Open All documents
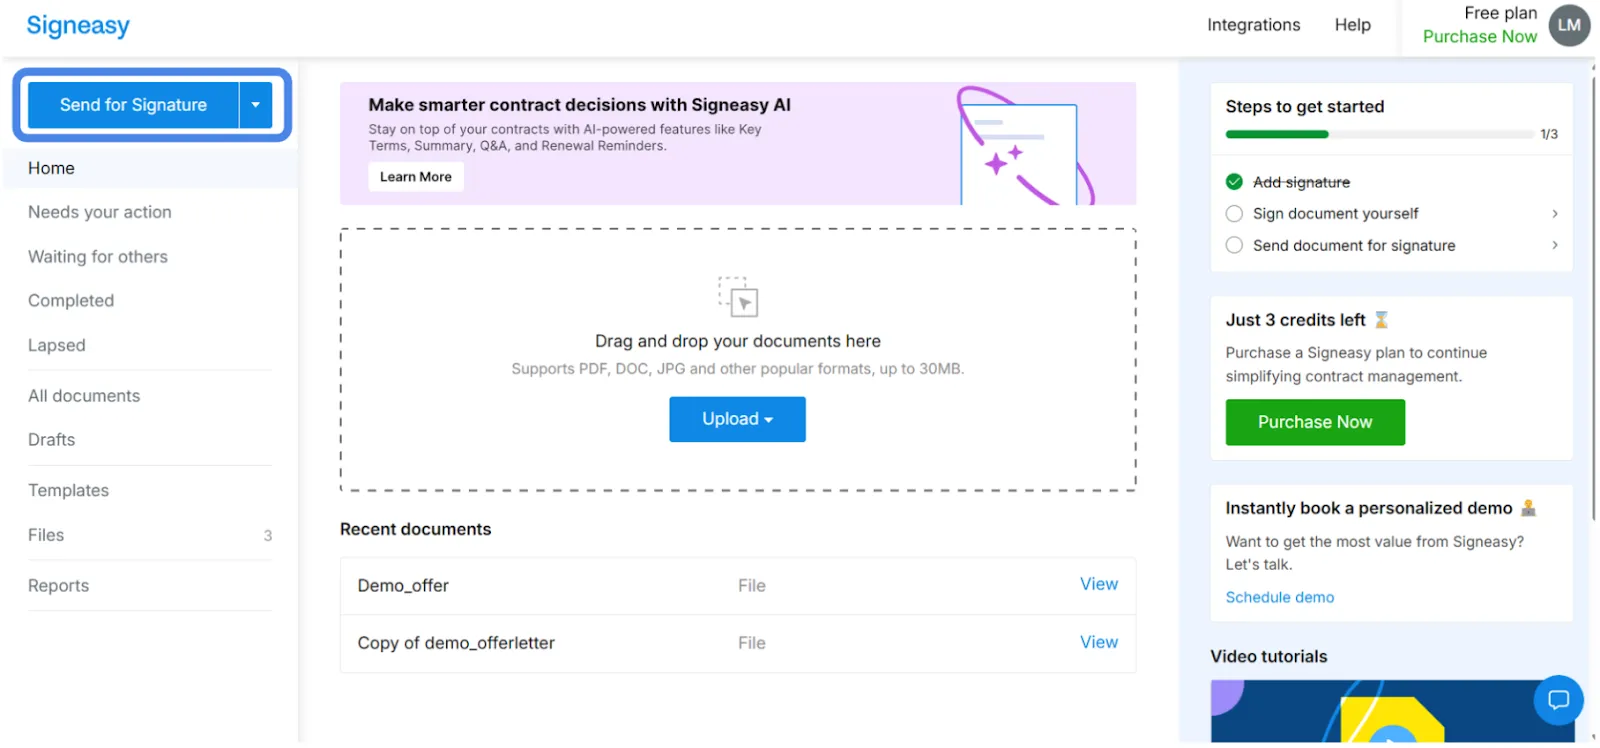The height and width of the screenshot is (748, 1600). [84, 396]
